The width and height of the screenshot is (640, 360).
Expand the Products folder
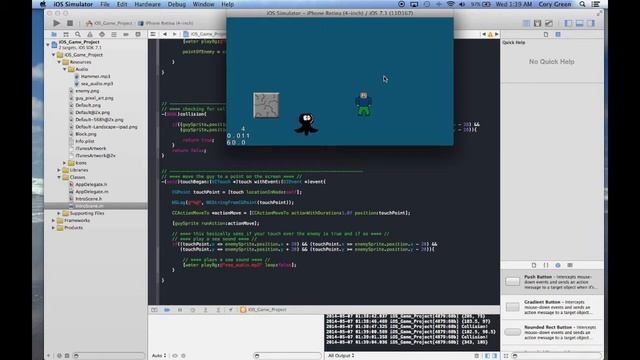[x=53, y=228]
